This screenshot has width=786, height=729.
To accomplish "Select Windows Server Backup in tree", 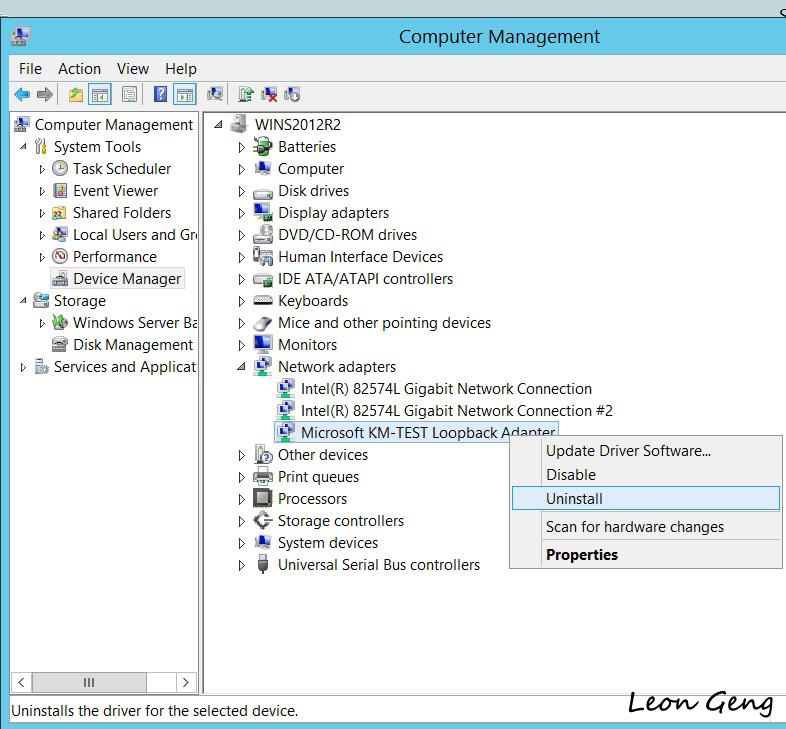I will pos(135,322).
